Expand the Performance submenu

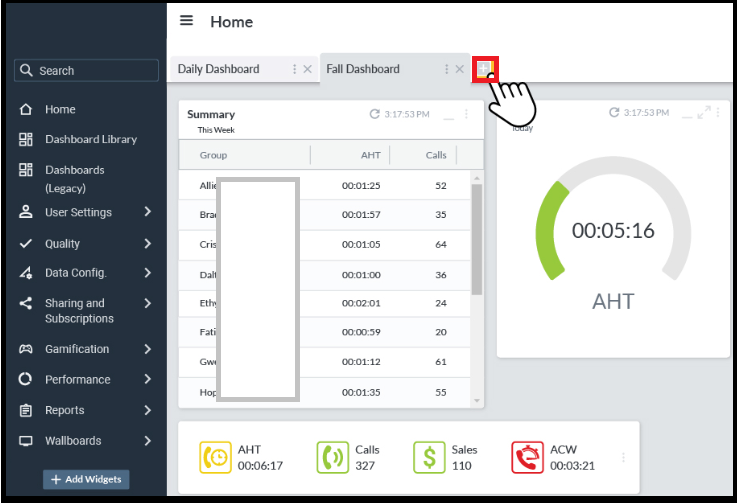[x=148, y=379]
